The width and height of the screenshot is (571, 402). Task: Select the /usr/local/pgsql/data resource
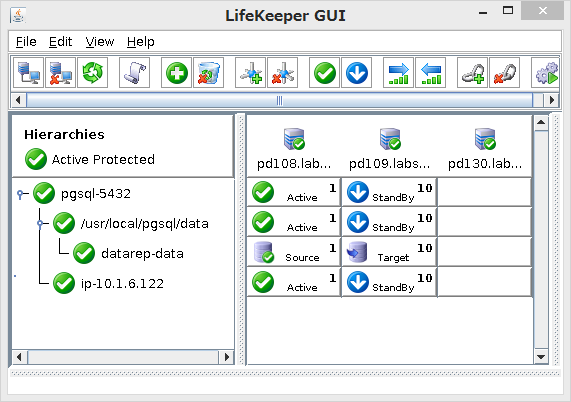[x=145, y=223]
